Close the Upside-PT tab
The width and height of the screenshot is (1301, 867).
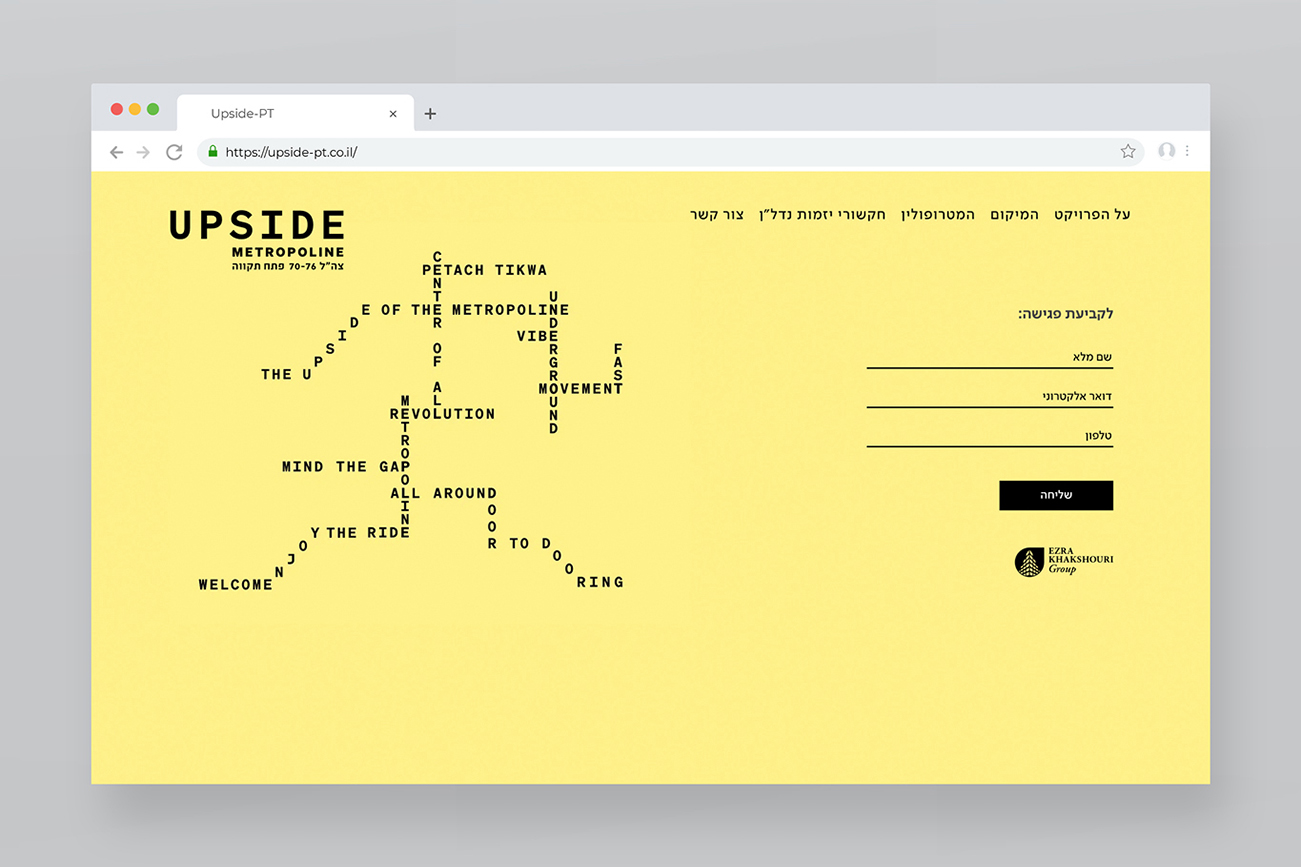(x=393, y=114)
